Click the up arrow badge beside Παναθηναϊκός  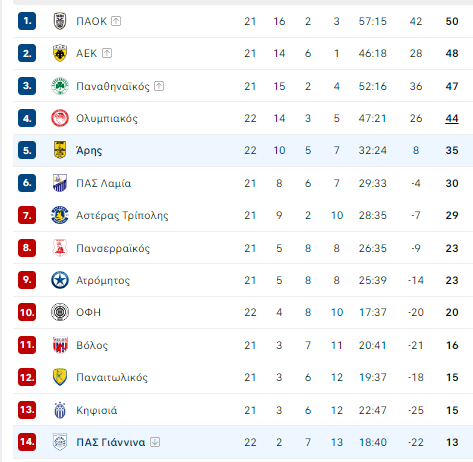159,86
